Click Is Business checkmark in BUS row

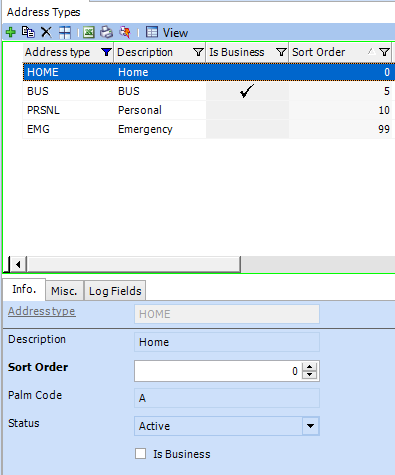[x=247, y=91]
